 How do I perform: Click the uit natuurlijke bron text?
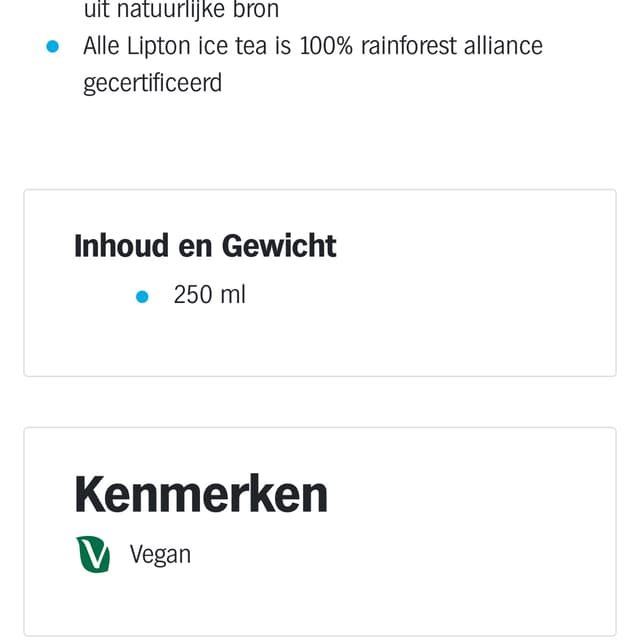coord(181,9)
